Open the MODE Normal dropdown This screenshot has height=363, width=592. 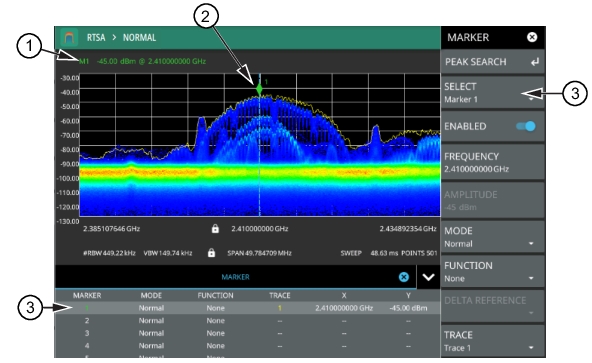coord(492,237)
